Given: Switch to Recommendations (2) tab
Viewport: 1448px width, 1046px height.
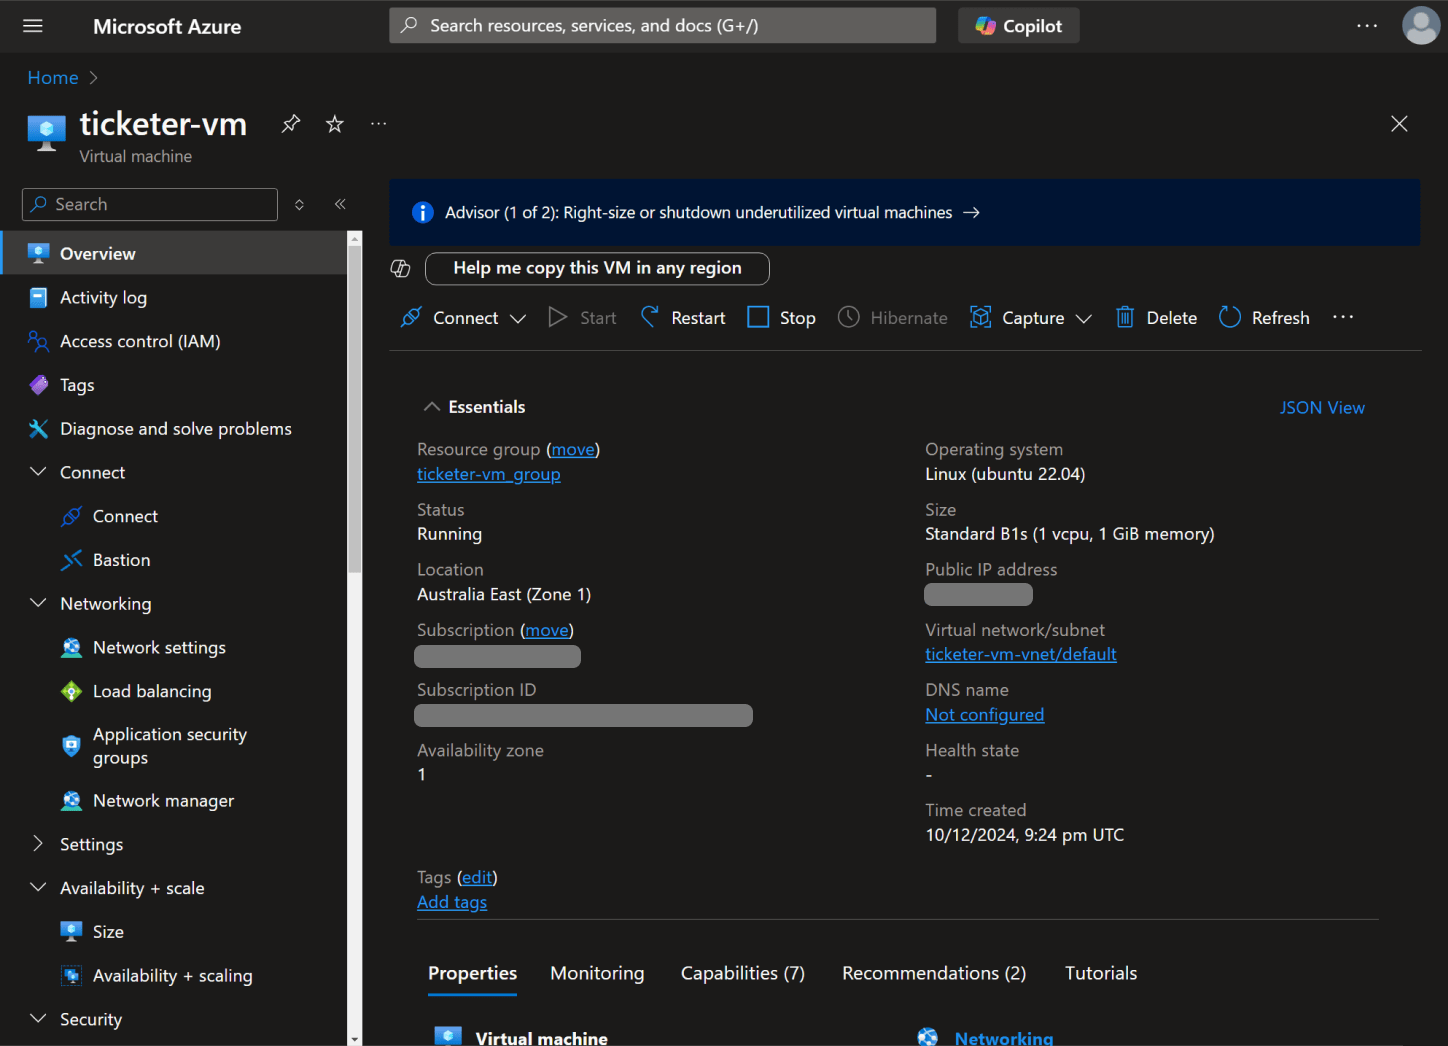Looking at the screenshot, I should (x=934, y=974).
